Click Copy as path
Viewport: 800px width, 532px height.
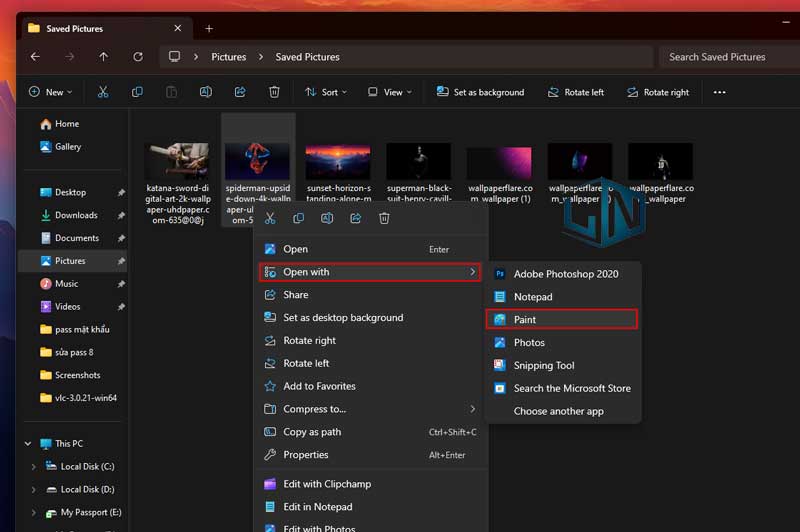370,432
